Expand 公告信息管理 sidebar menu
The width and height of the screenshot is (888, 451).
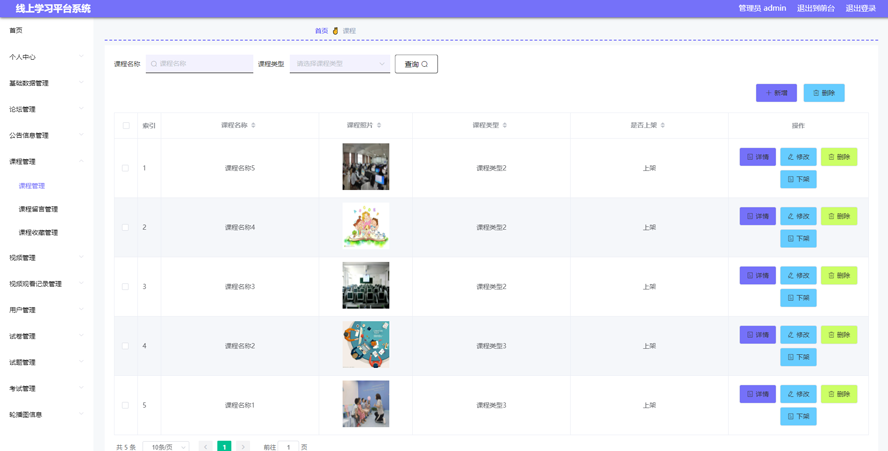(46, 135)
